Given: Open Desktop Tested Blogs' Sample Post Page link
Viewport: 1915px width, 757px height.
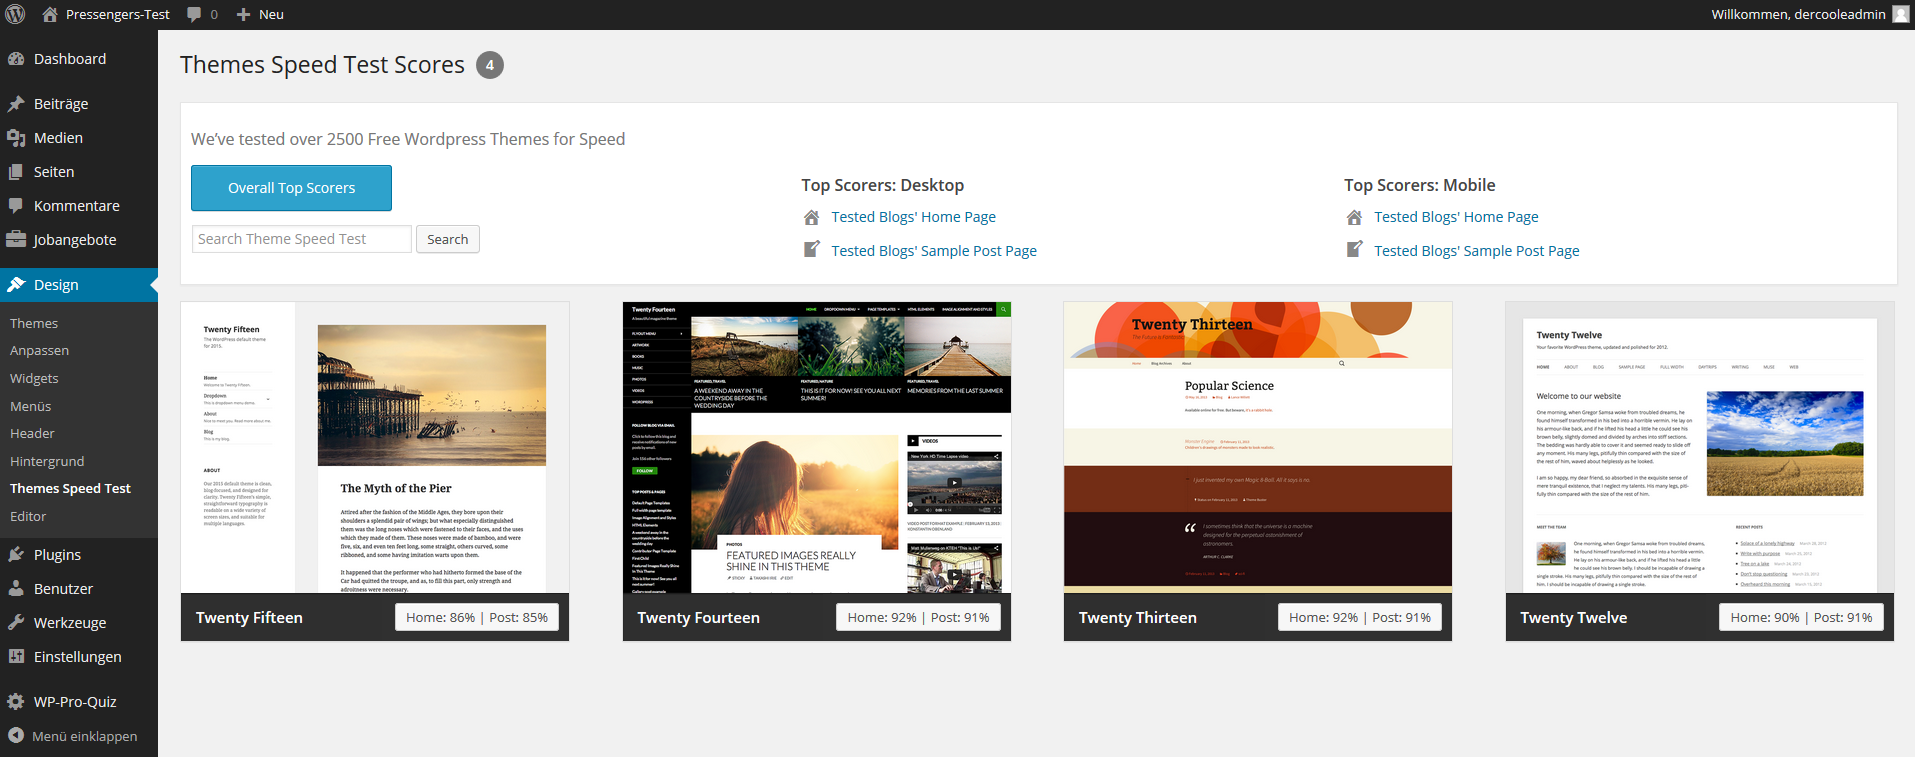Looking at the screenshot, I should (934, 251).
